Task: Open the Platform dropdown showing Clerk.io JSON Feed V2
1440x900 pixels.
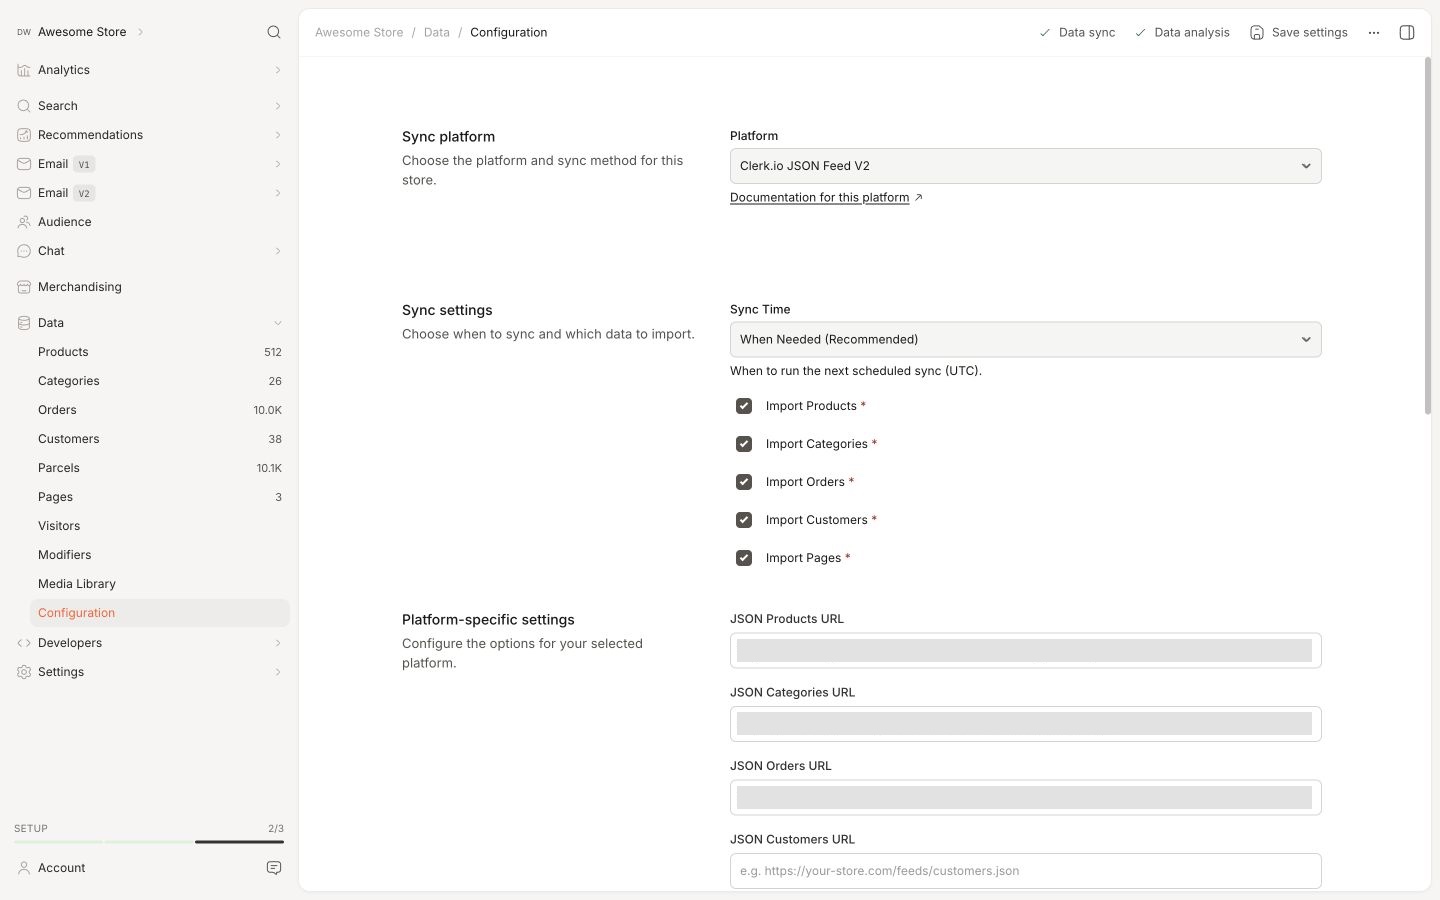Action: 1025,166
